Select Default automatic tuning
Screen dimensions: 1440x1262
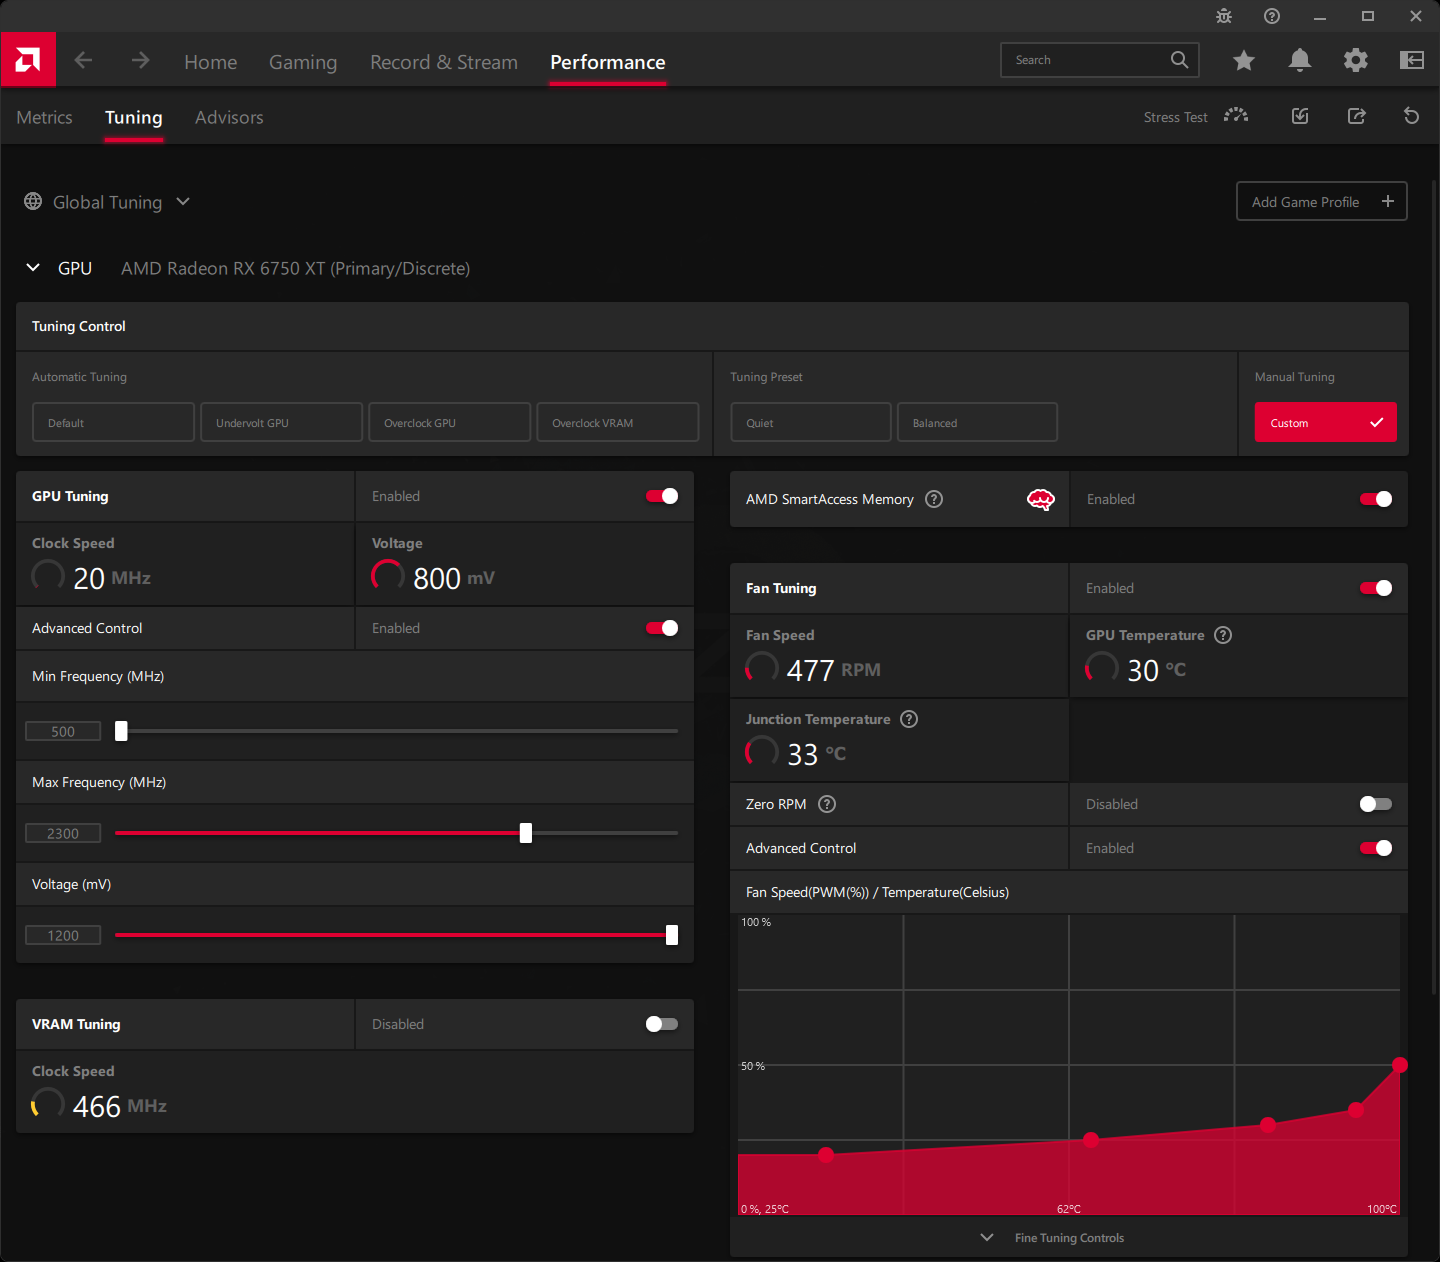tap(113, 422)
